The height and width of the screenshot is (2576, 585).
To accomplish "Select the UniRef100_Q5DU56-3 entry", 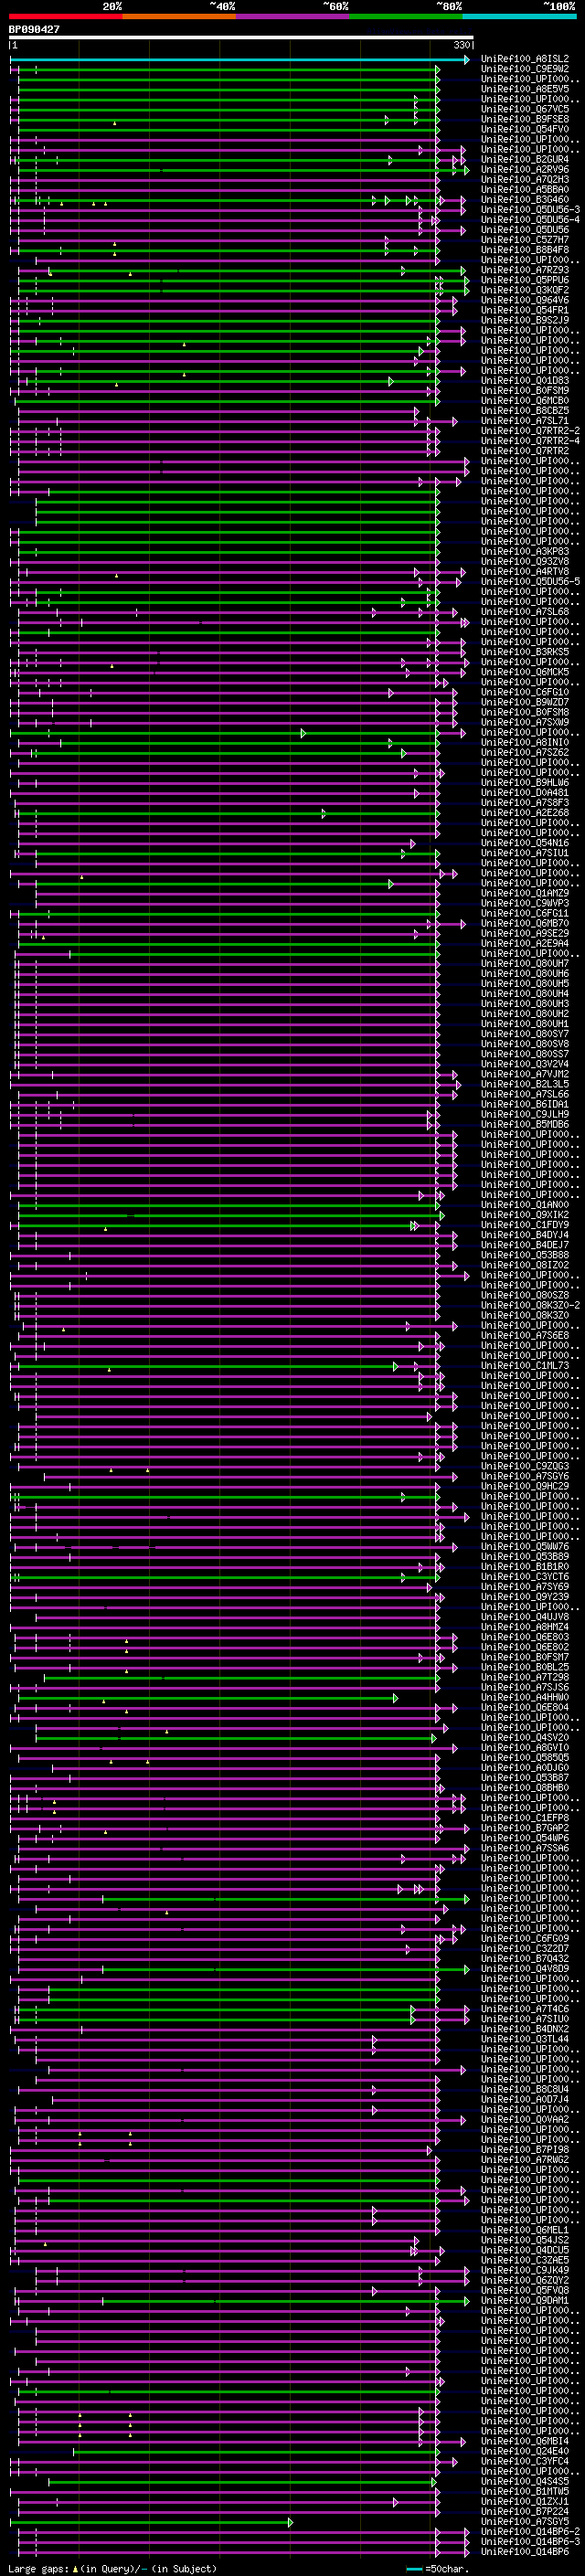I will (x=530, y=209).
